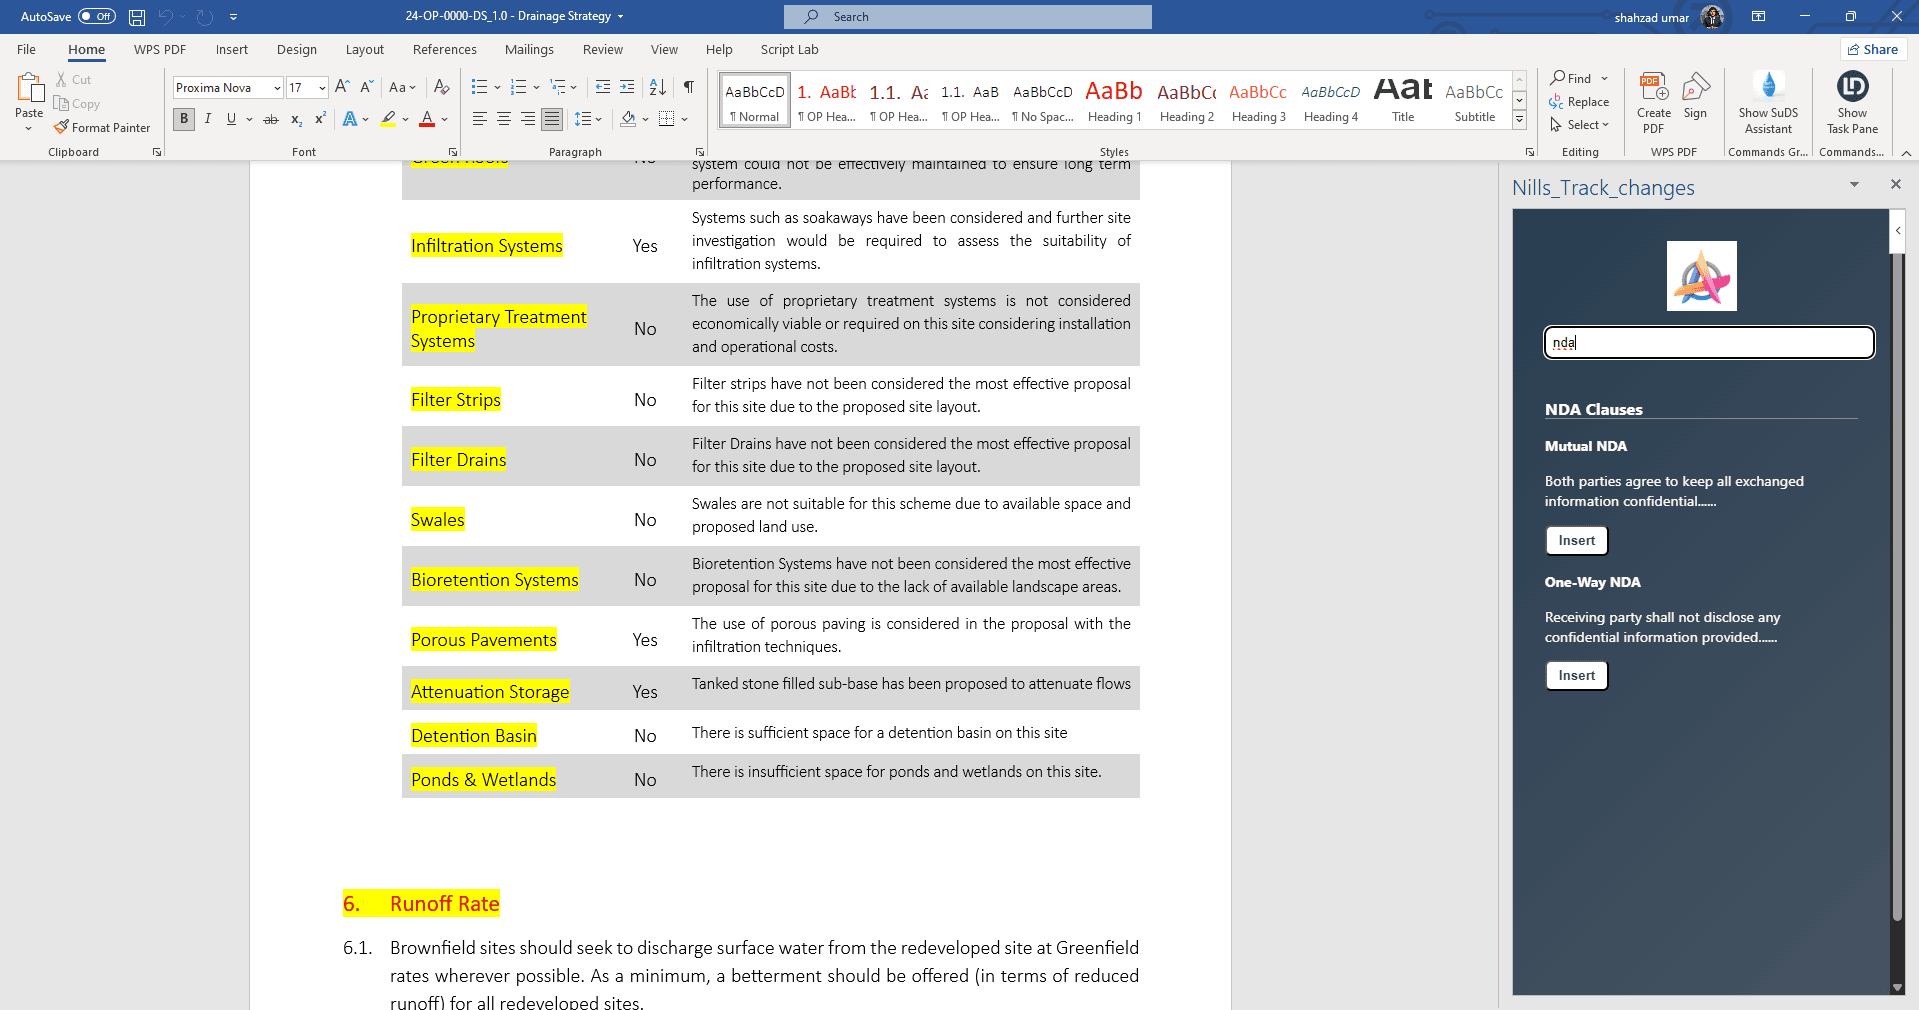Open the File menu
The image size is (1919, 1010).
pos(27,49)
